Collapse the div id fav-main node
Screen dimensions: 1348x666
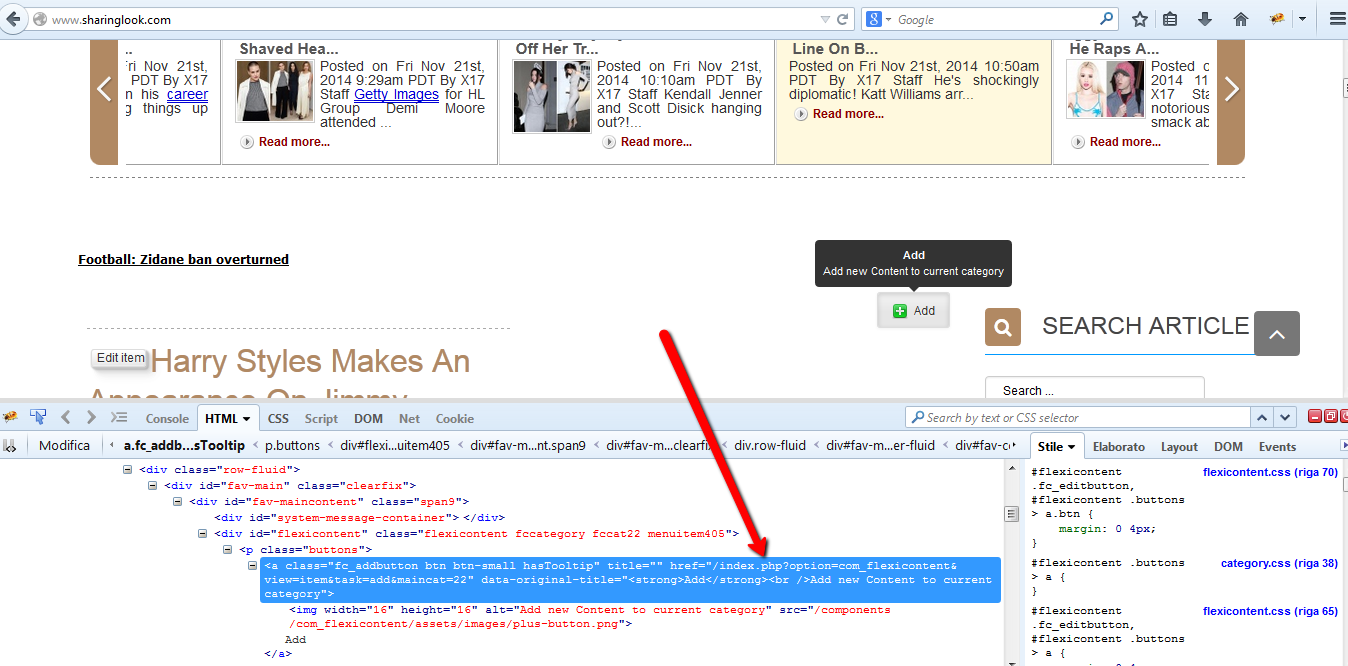tap(154, 485)
